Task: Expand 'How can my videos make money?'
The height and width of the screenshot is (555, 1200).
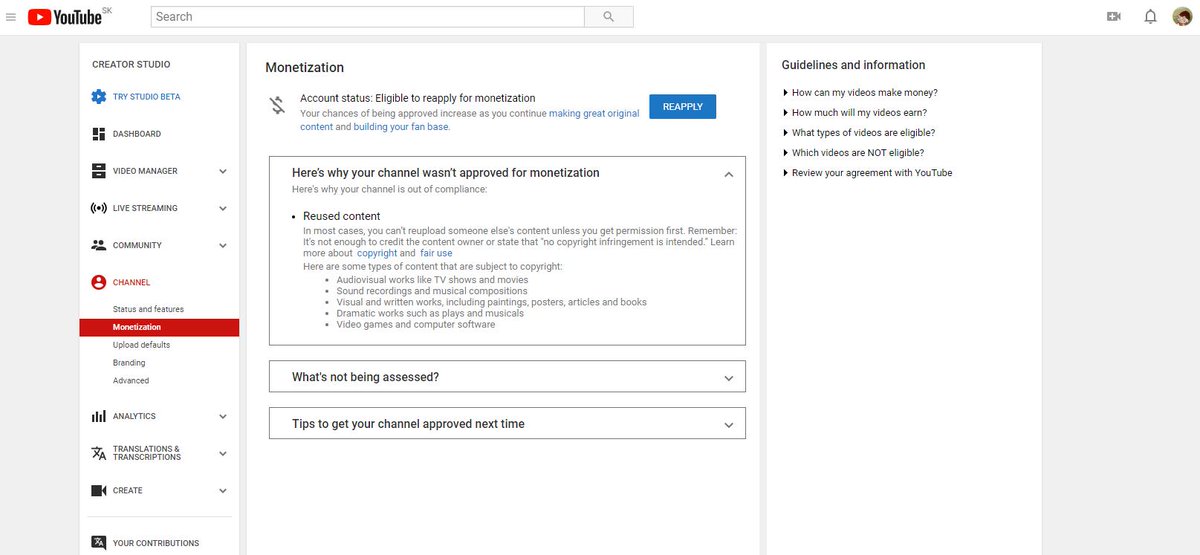Action: (x=860, y=92)
